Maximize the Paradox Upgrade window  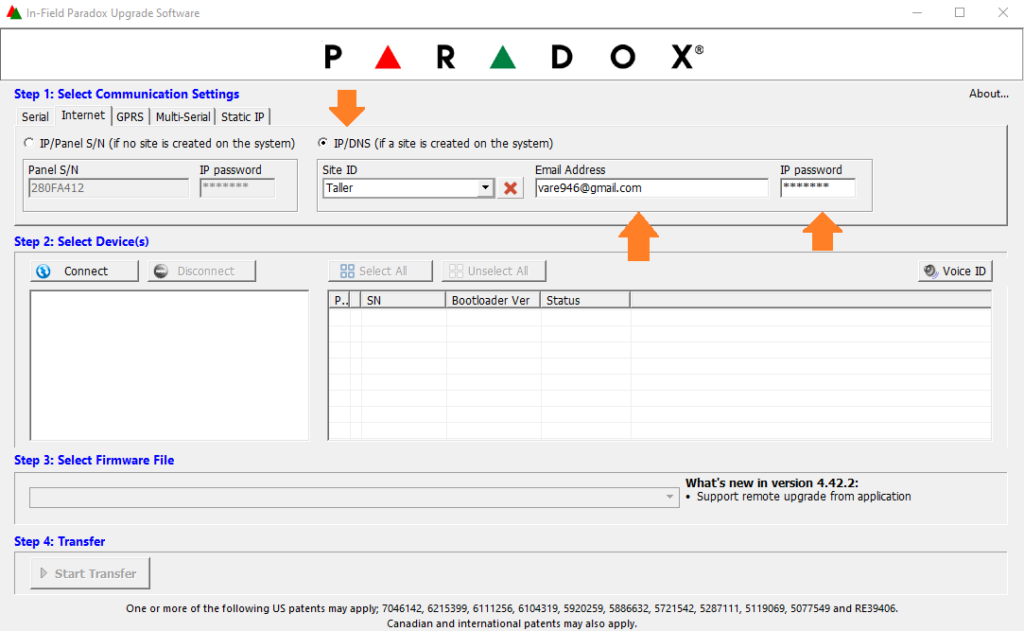tap(959, 12)
